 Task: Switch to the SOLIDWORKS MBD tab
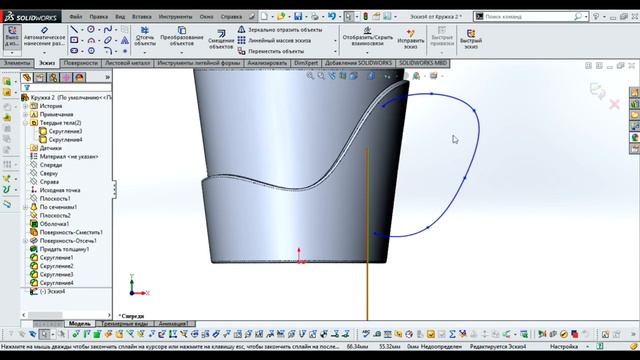click(422, 63)
